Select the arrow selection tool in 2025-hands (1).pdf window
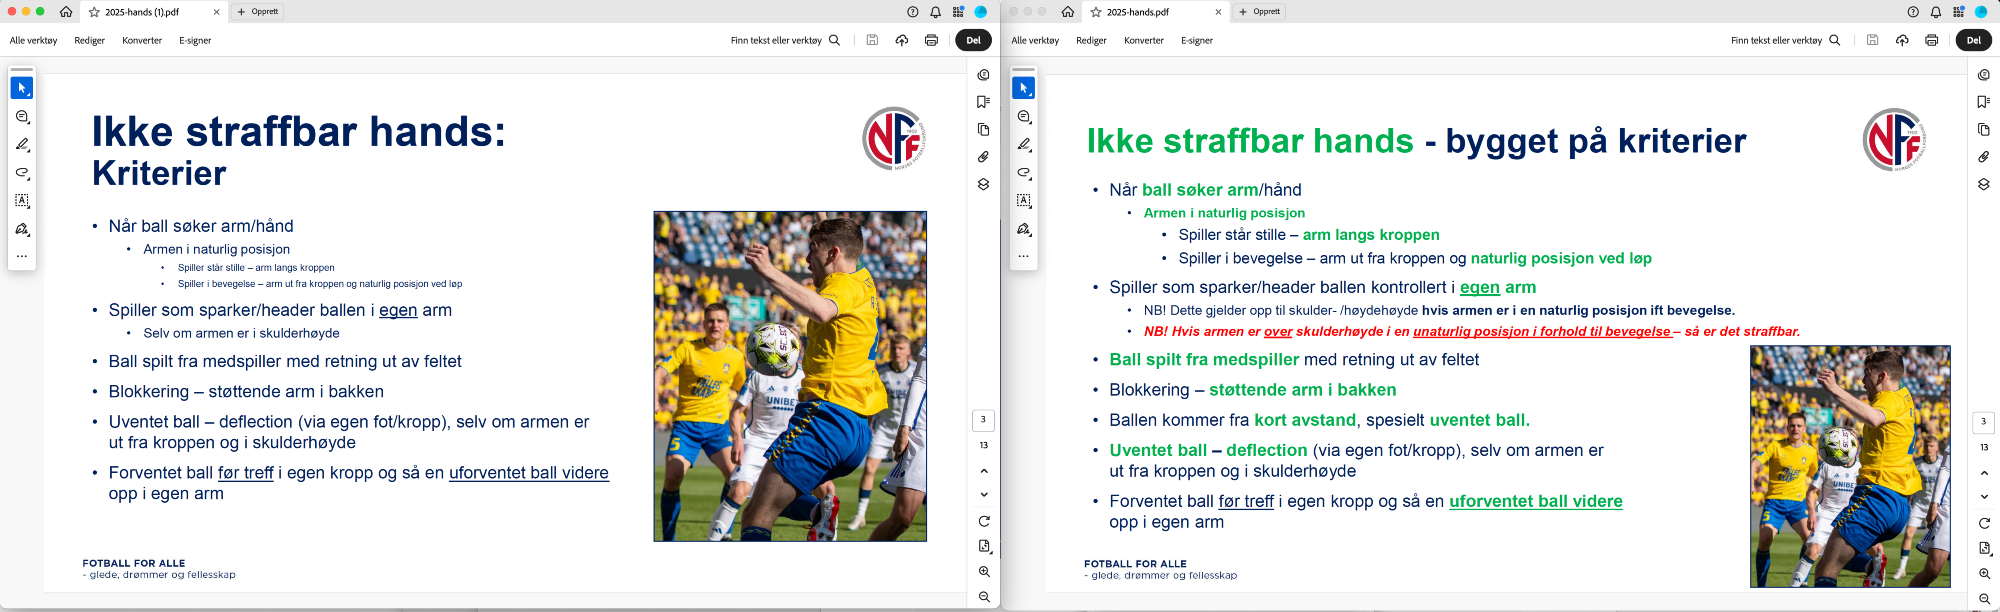2000x612 pixels. (x=22, y=88)
